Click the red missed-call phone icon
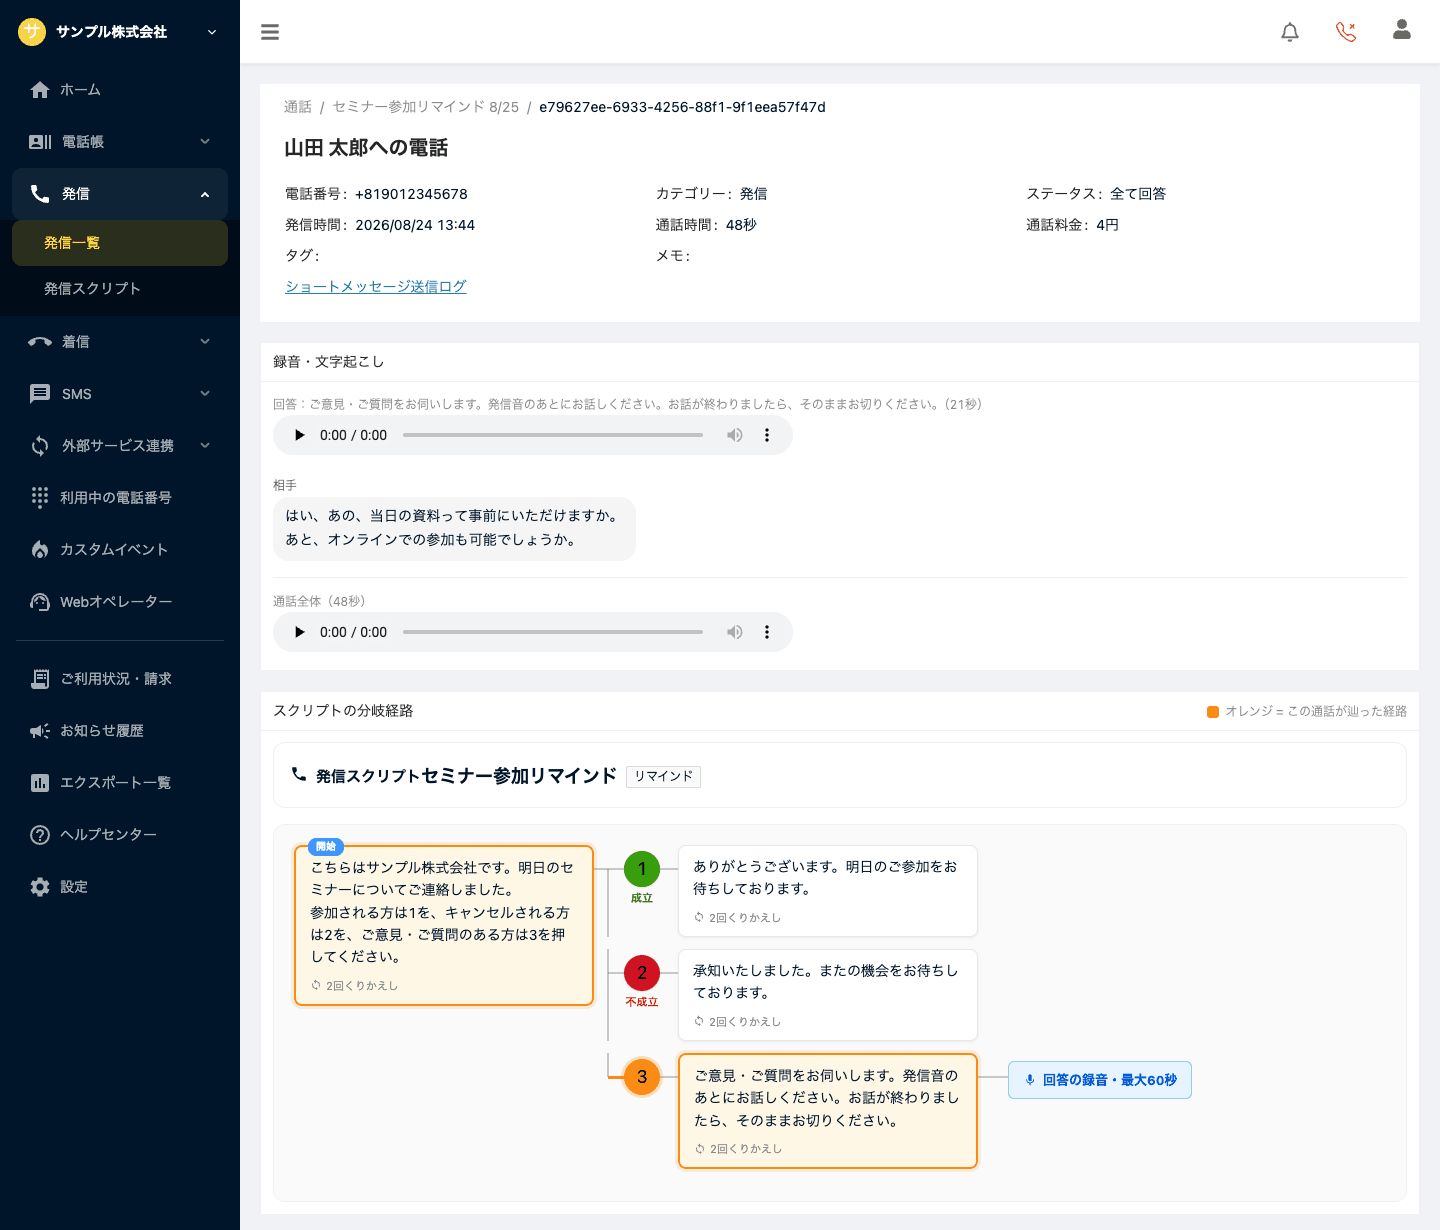This screenshot has height=1230, width=1440. coord(1346,32)
